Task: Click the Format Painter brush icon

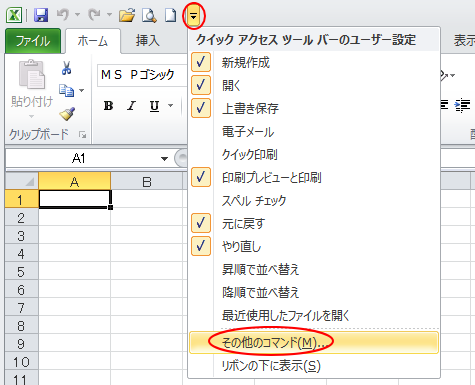Action: pyautogui.click(x=67, y=114)
